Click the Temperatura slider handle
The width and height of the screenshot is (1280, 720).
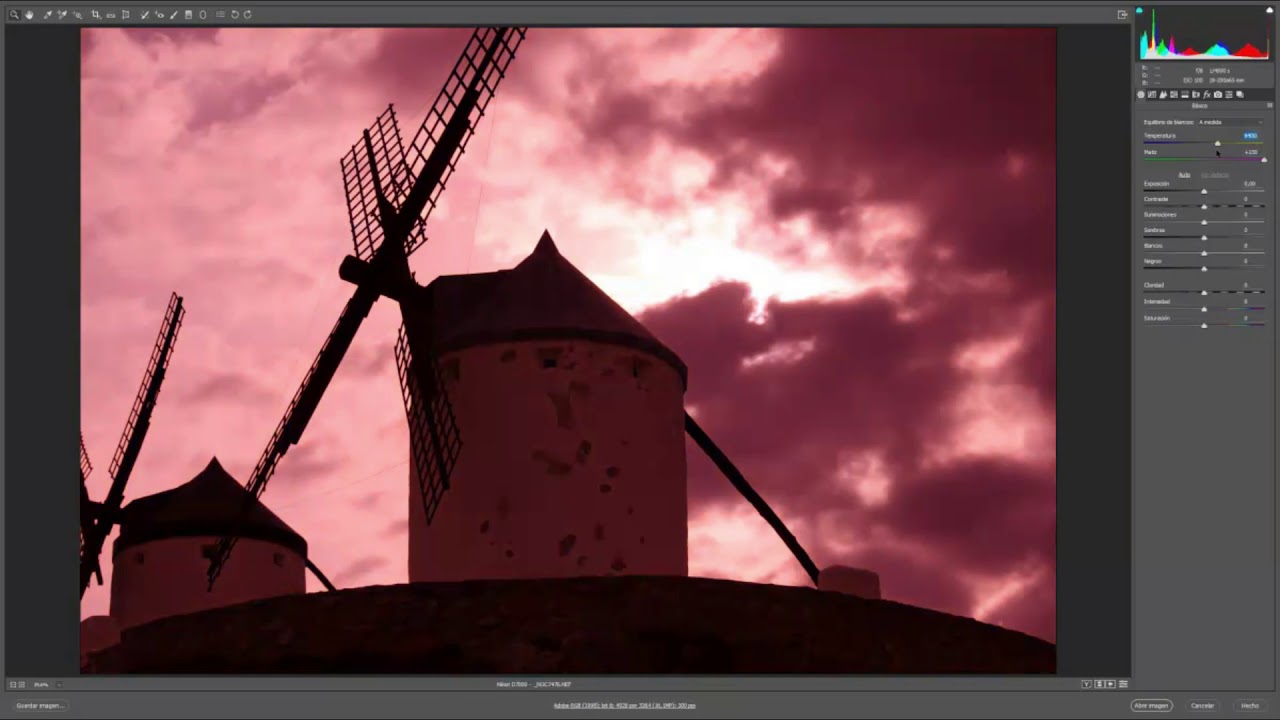(x=1218, y=144)
